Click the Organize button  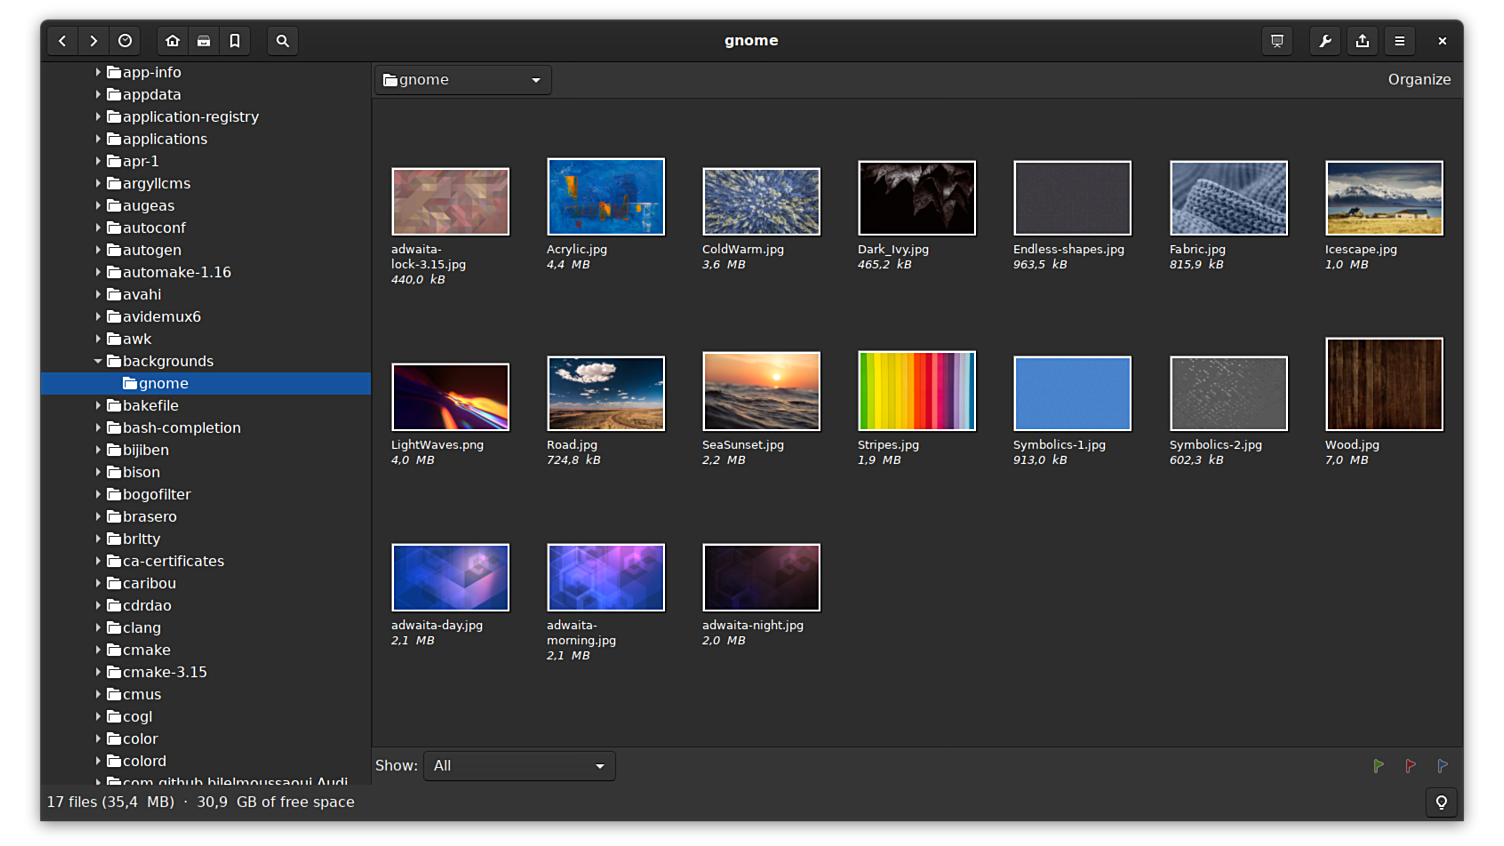(x=1418, y=80)
